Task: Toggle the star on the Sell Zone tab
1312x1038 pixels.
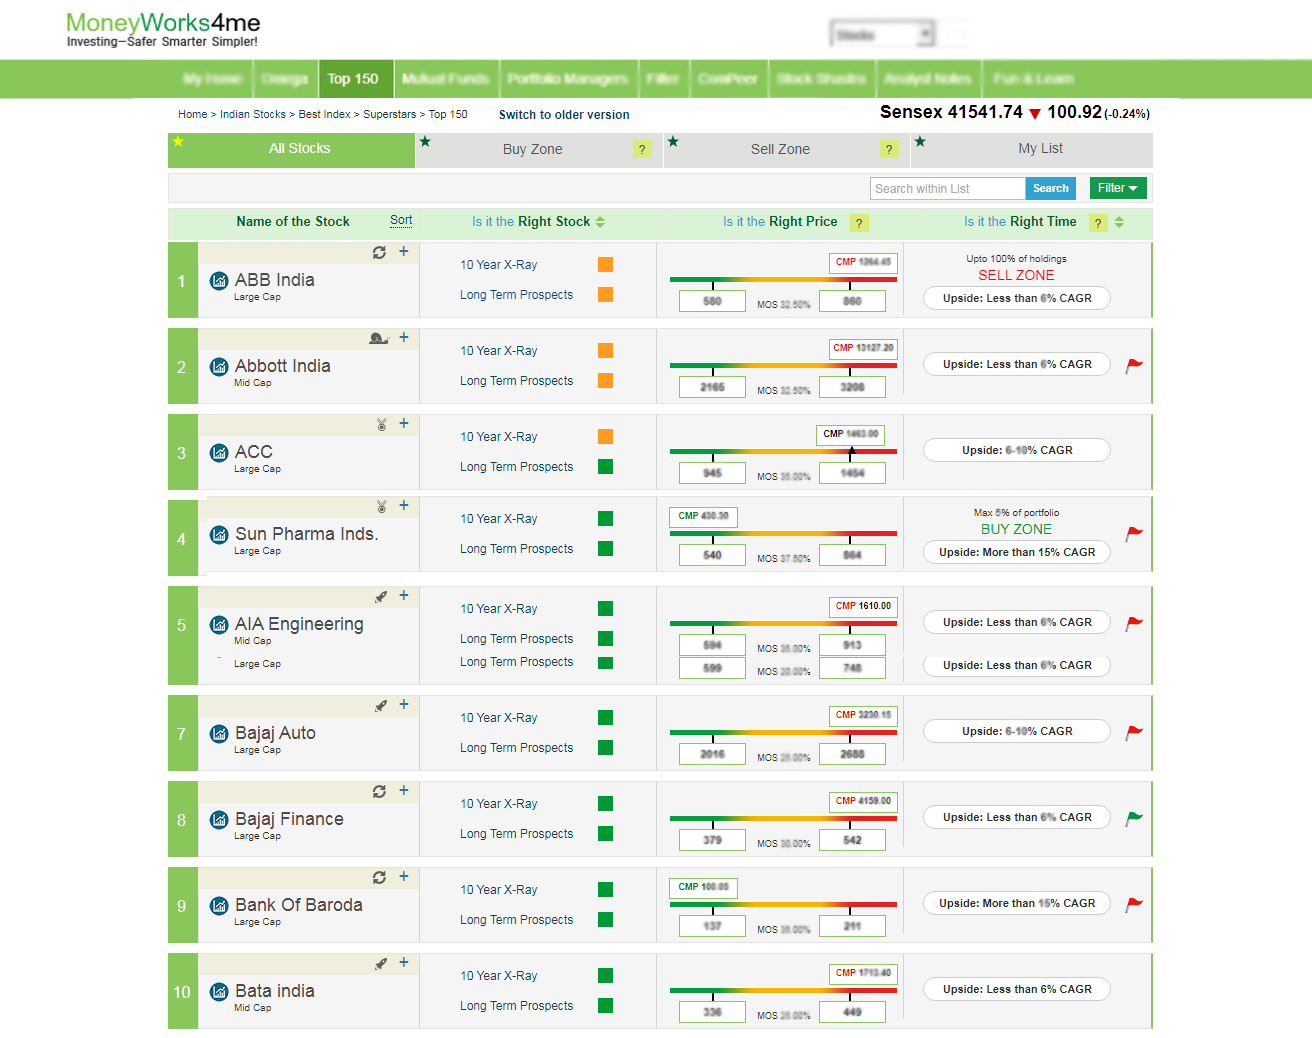Action: [x=673, y=142]
